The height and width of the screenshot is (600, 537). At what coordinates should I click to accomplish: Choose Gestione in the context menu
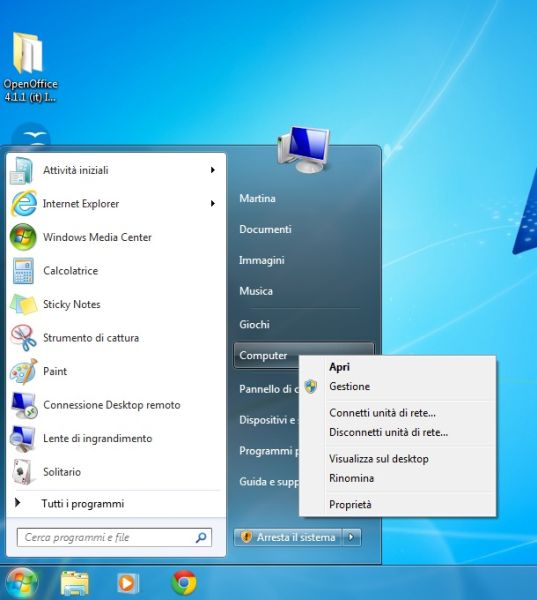(349, 386)
